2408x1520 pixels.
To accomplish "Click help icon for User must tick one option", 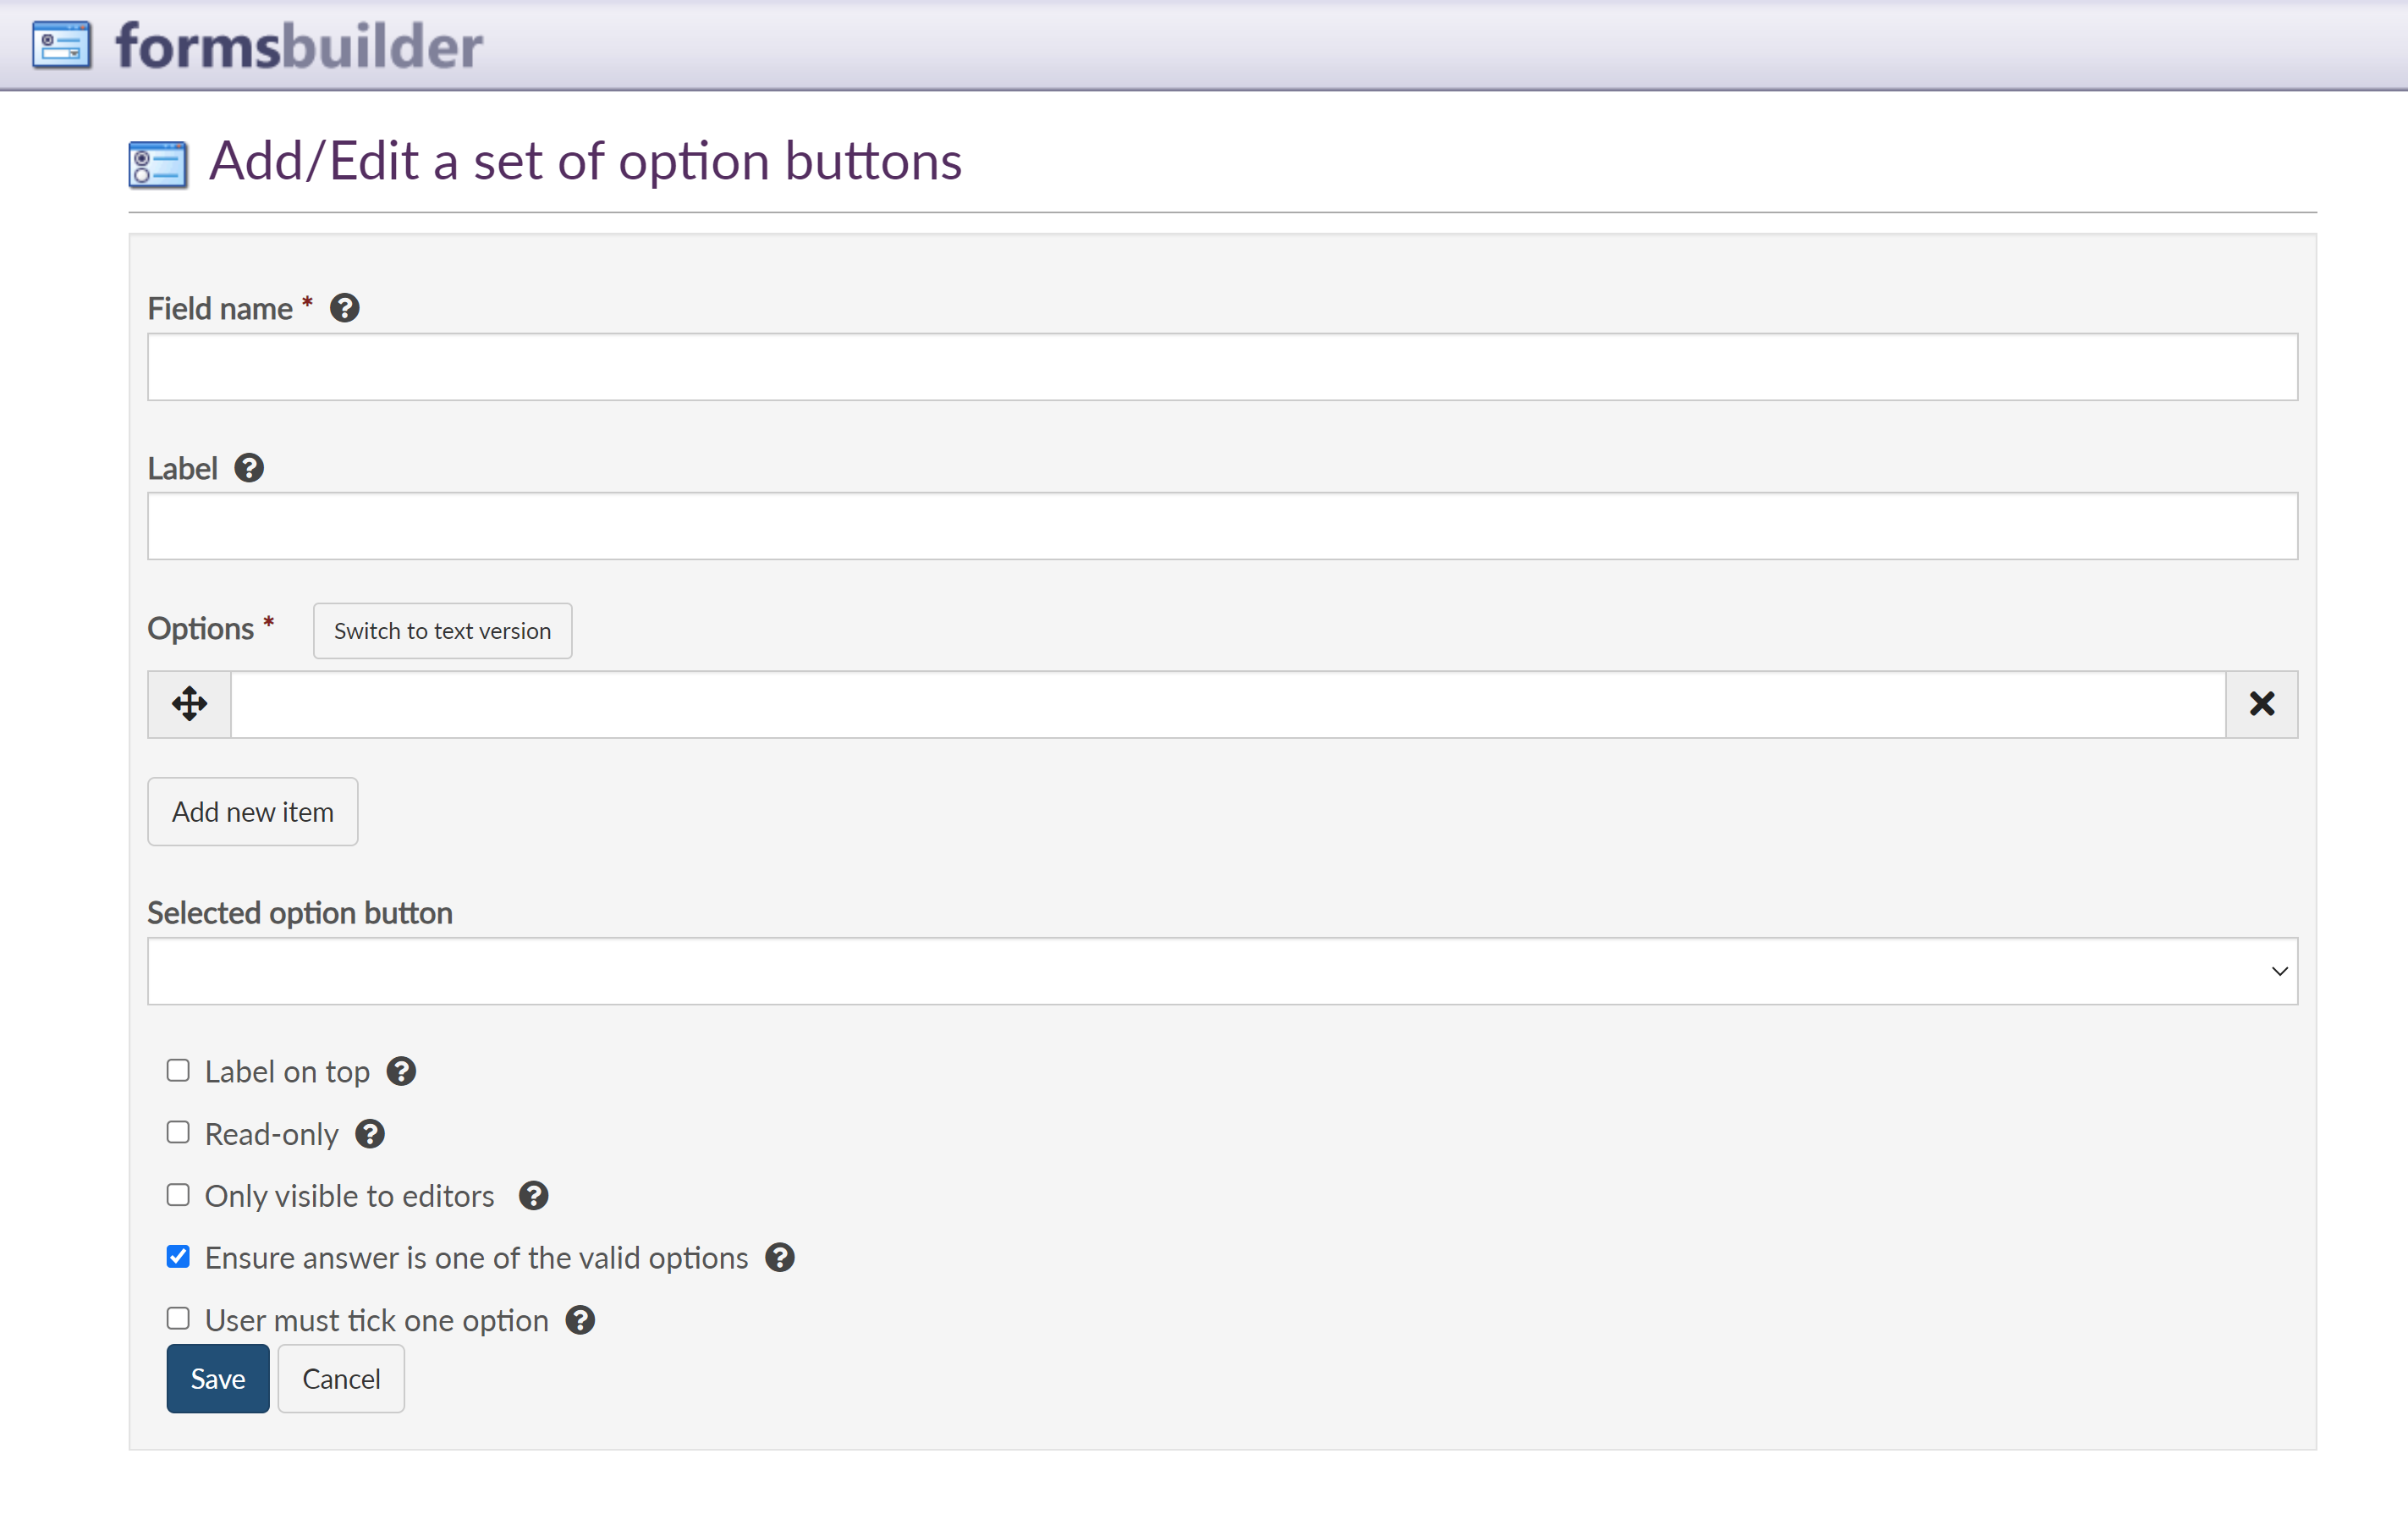I will point(580,1320).
